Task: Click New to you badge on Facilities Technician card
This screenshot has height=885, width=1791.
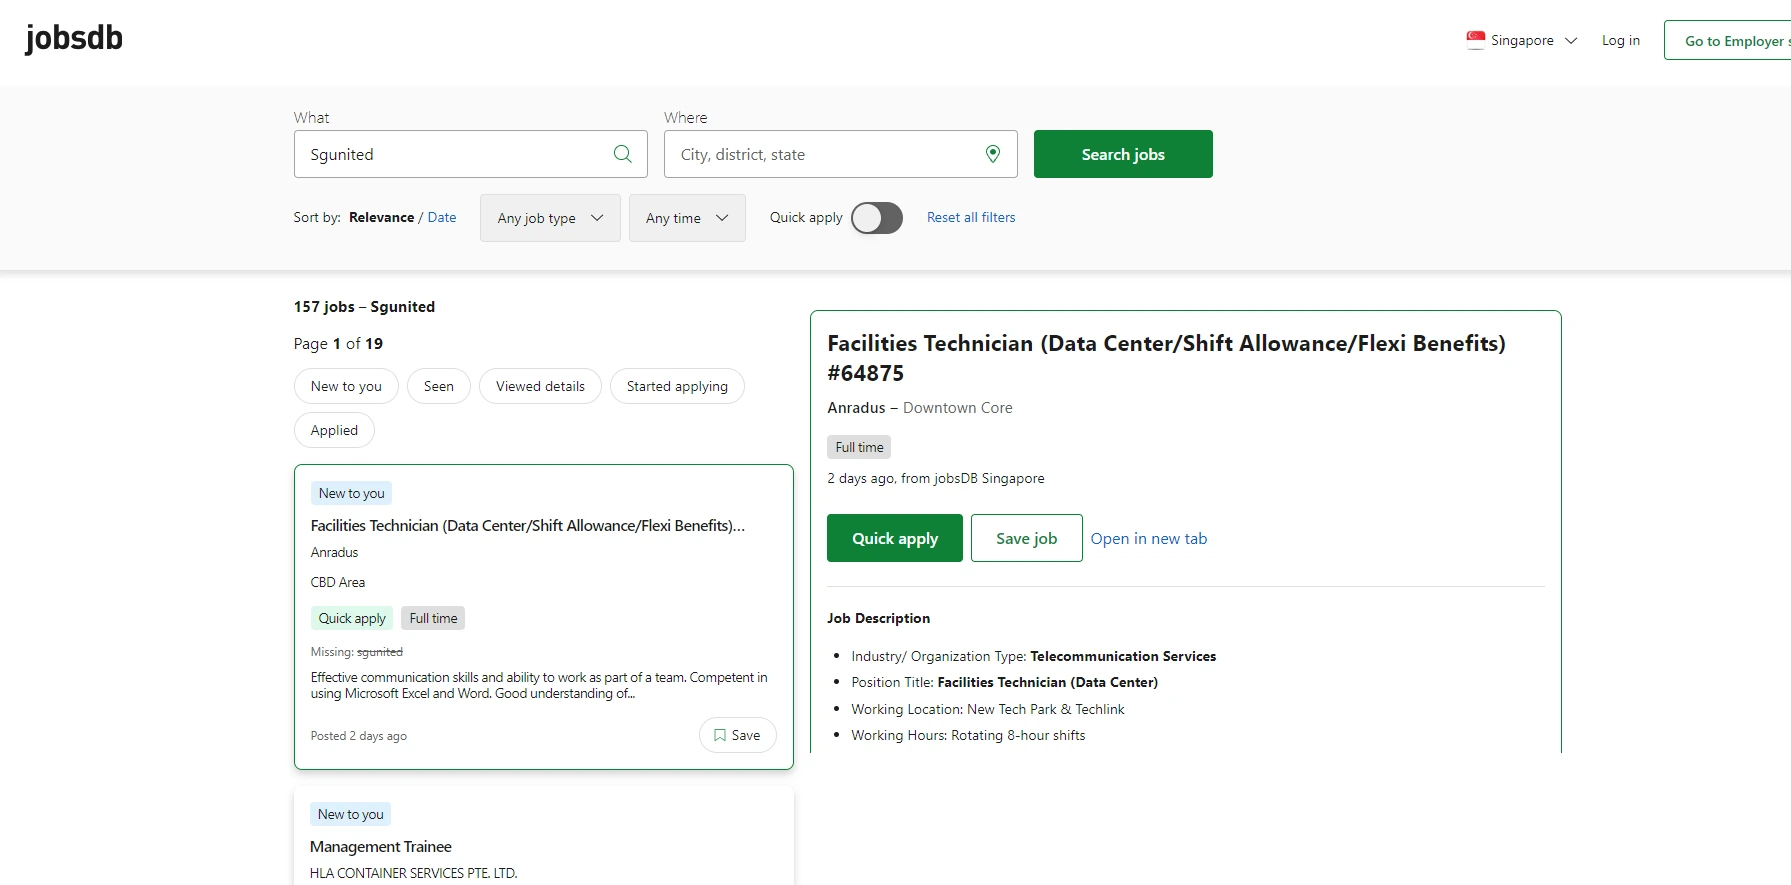Action: 351,493
